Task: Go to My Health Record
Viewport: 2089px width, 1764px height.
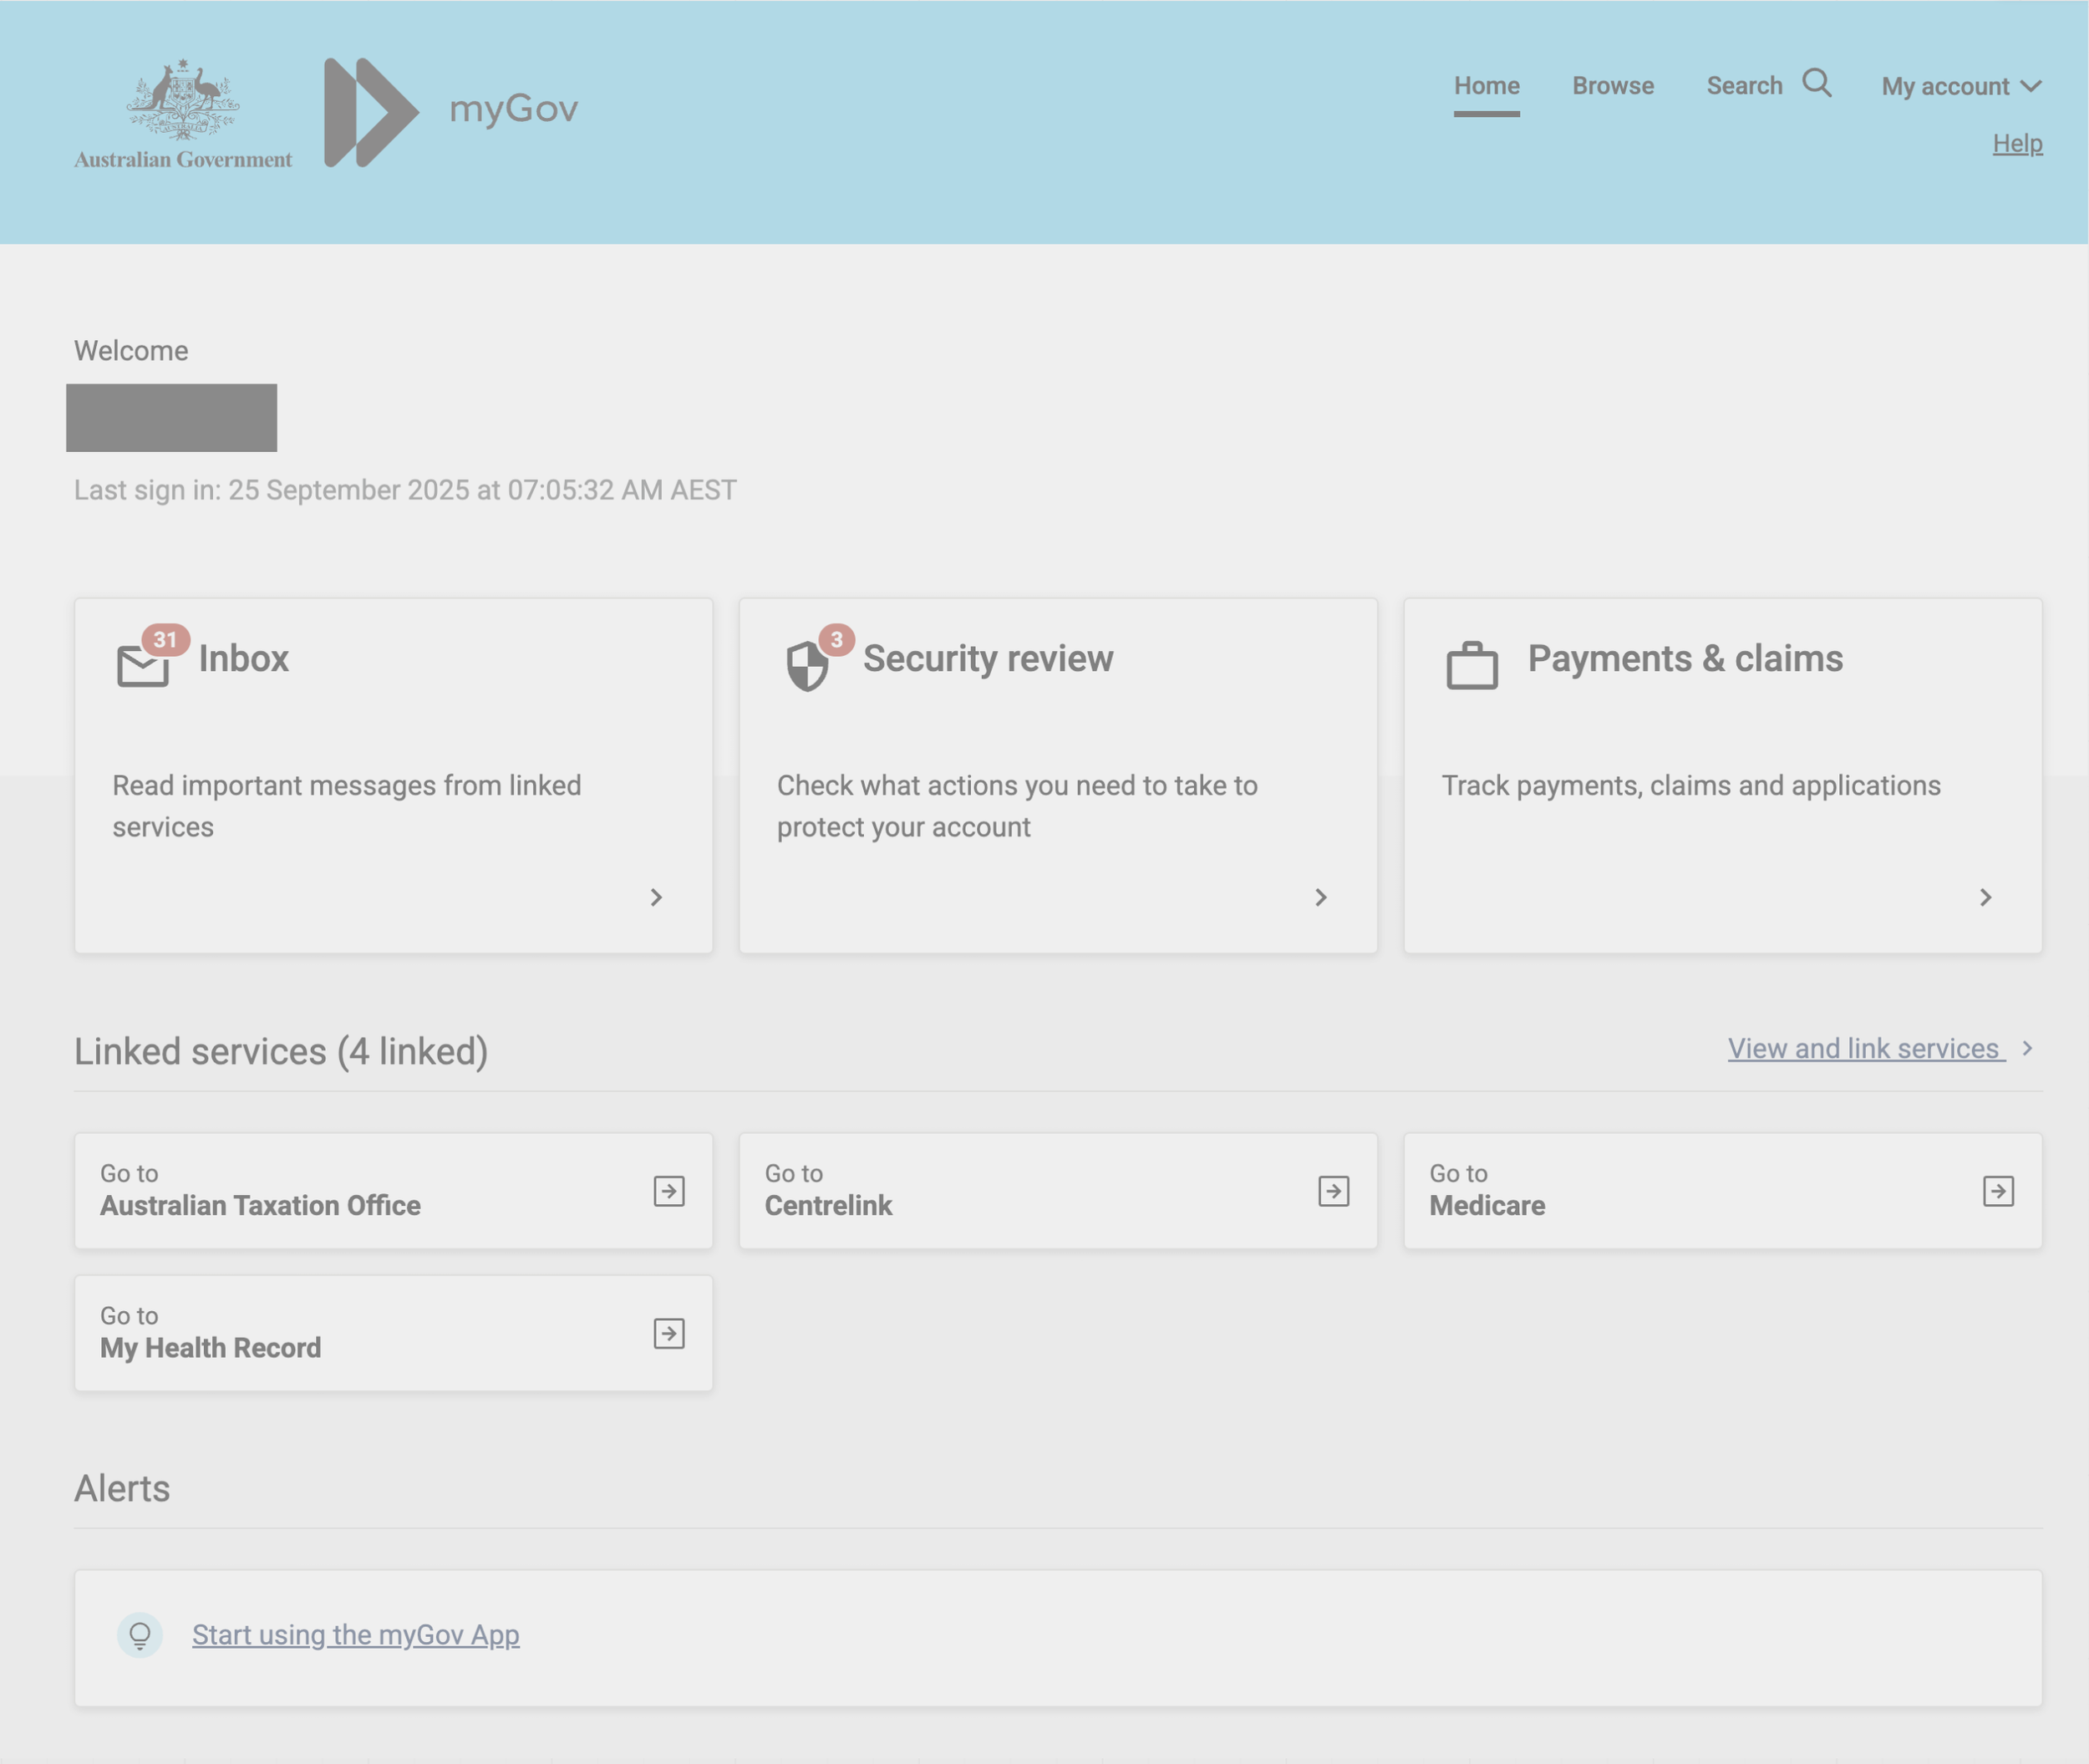Action: point(394,1333)
